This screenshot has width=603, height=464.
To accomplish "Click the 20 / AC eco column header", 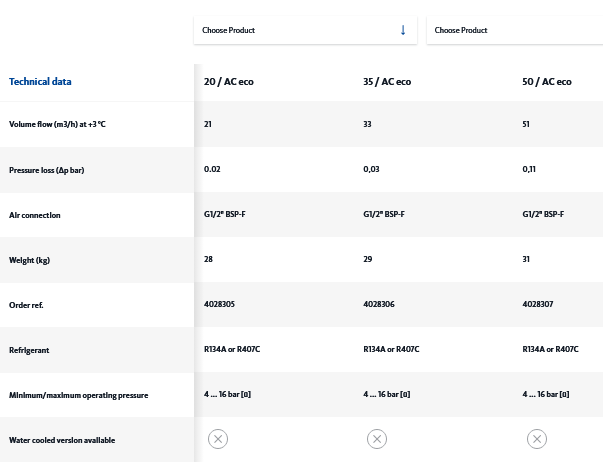I will 229,82.
